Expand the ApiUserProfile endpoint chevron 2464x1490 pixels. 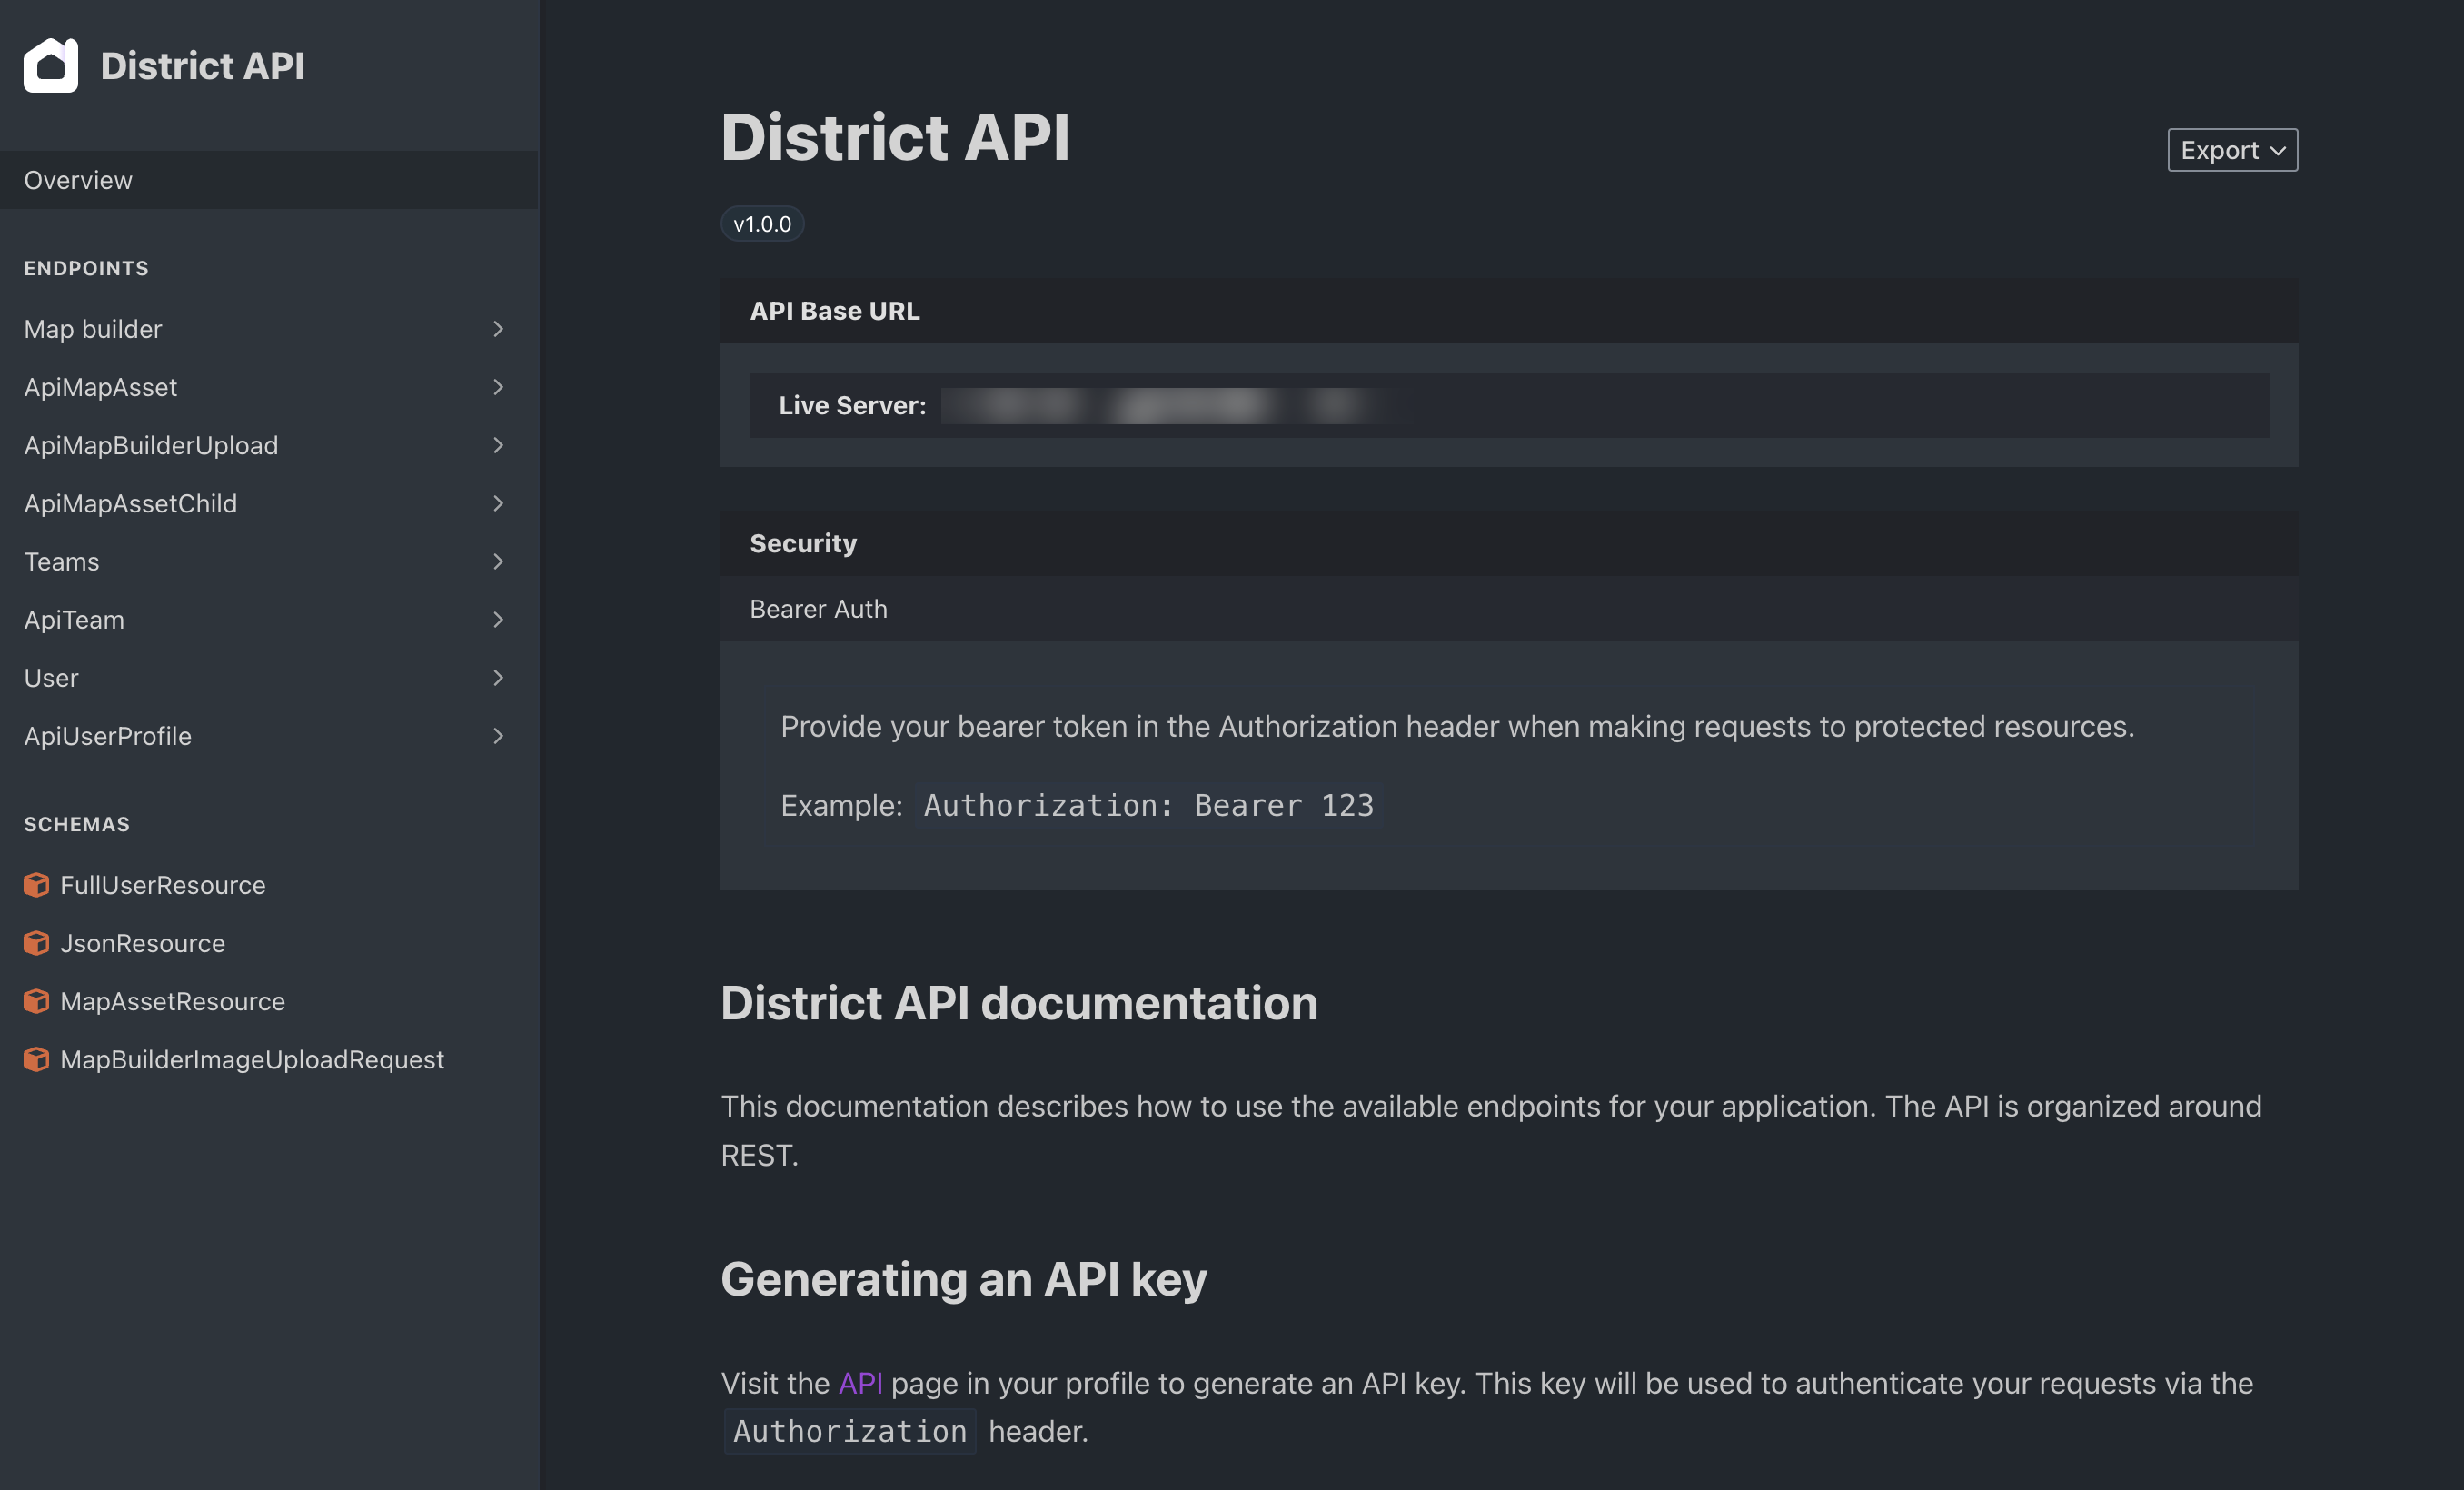[x=498, y=735]
